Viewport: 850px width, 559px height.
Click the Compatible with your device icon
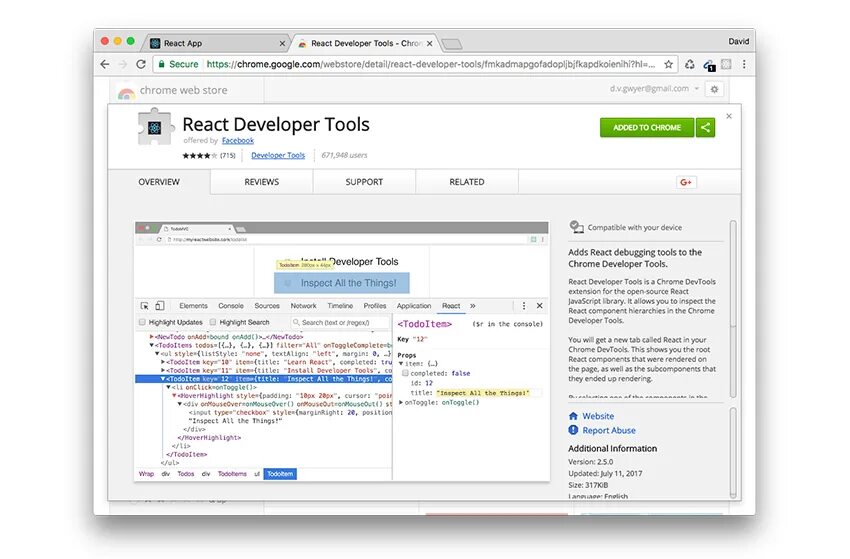[576, 227]
